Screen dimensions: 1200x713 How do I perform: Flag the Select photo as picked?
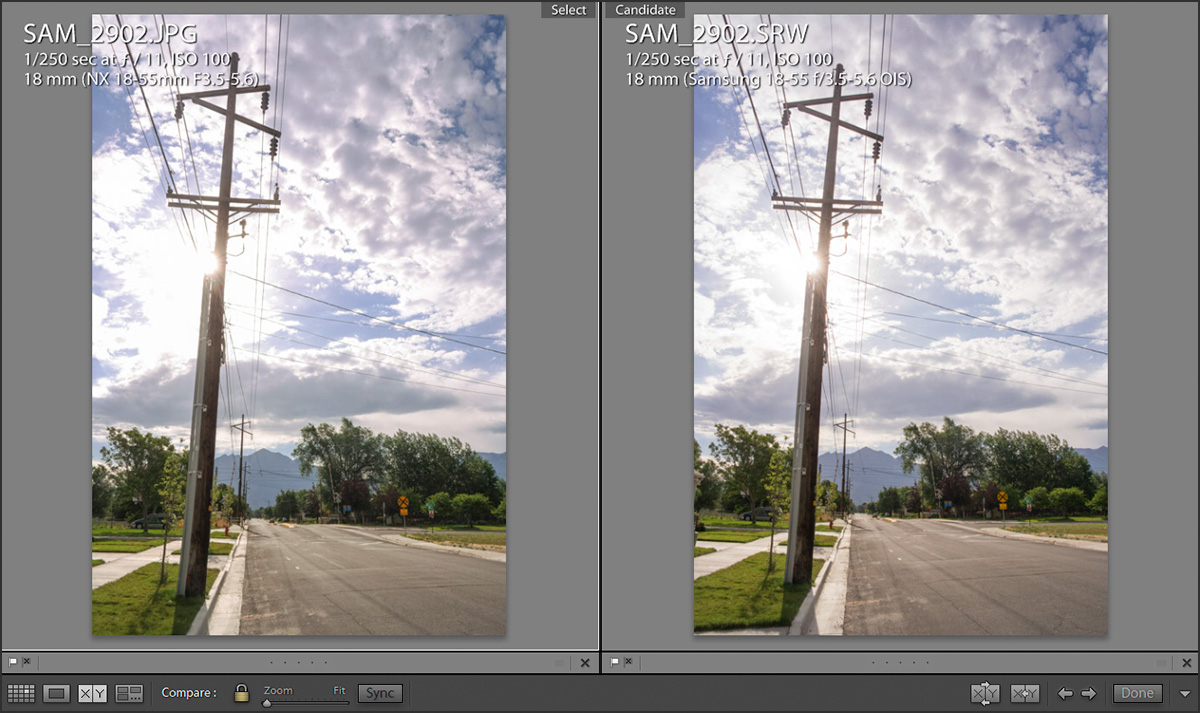12,662
